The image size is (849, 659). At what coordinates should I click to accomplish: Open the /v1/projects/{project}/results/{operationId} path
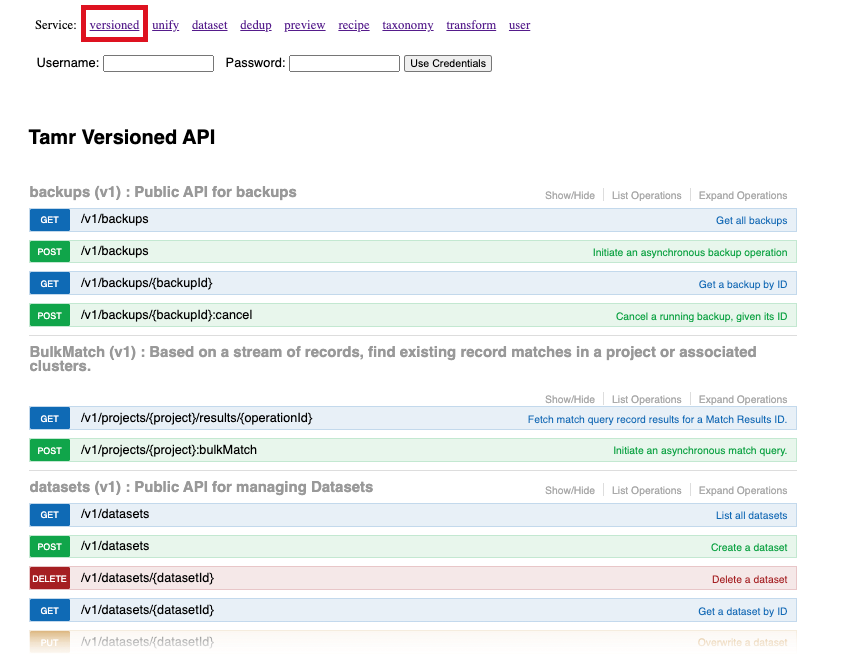[x=197, y=418]
